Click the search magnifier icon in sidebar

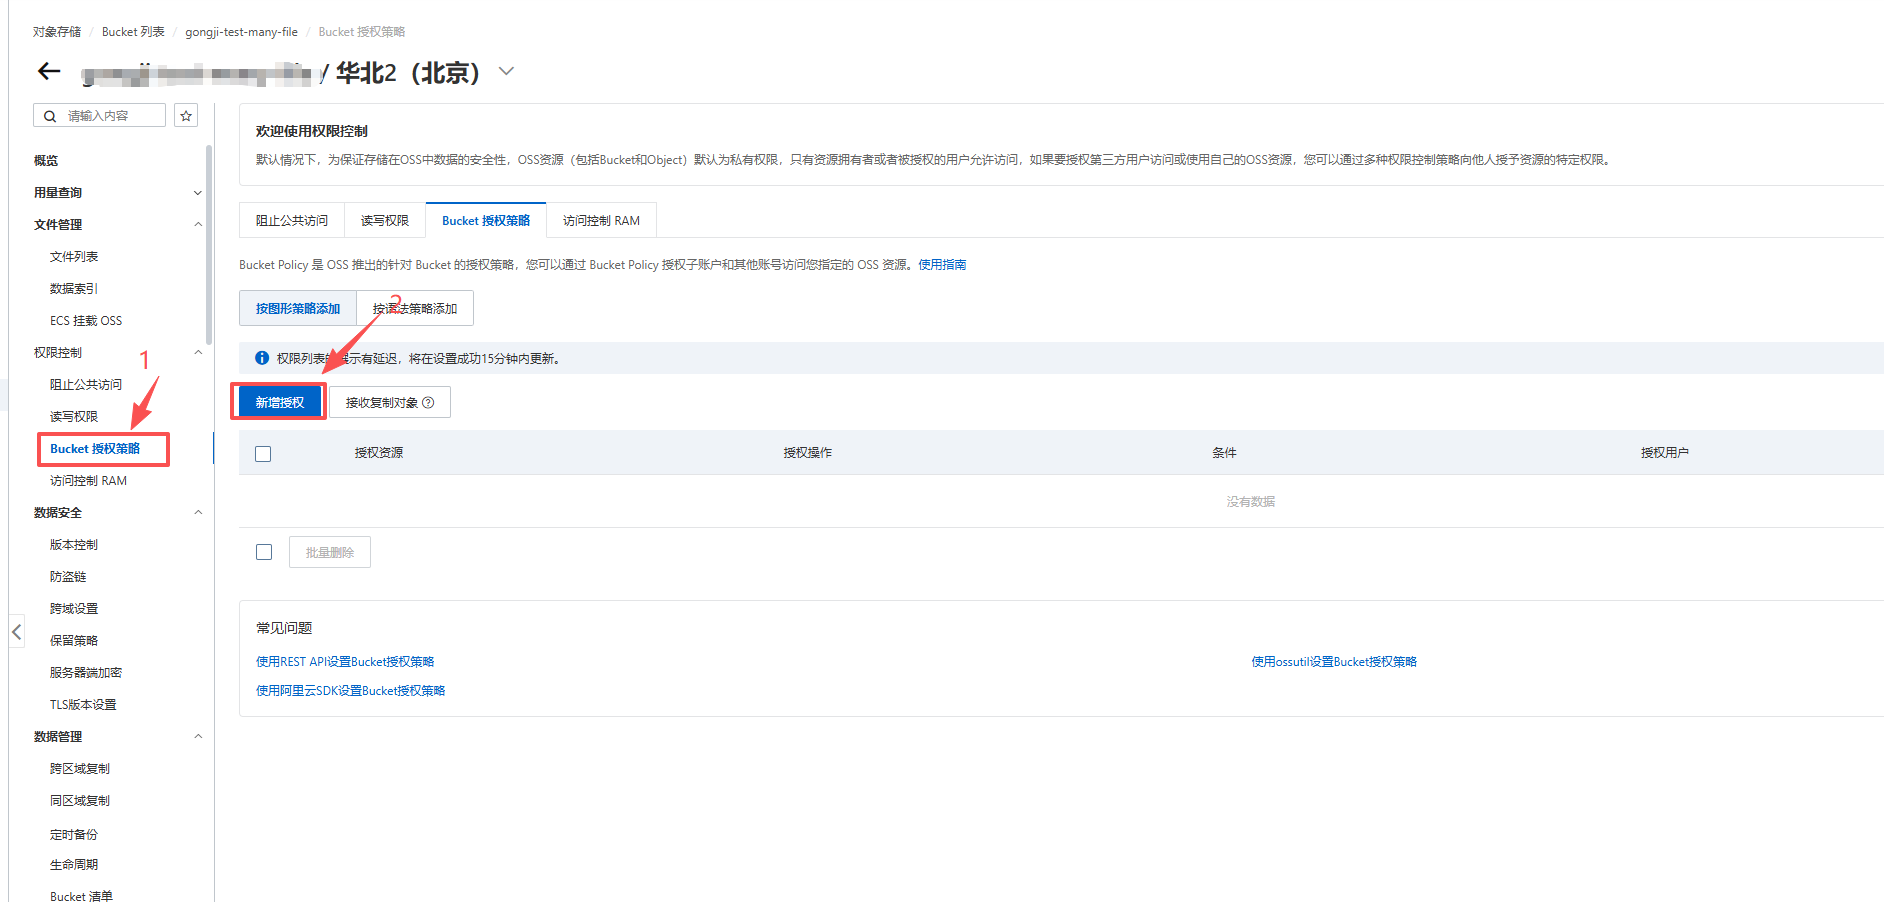point(50,116)
